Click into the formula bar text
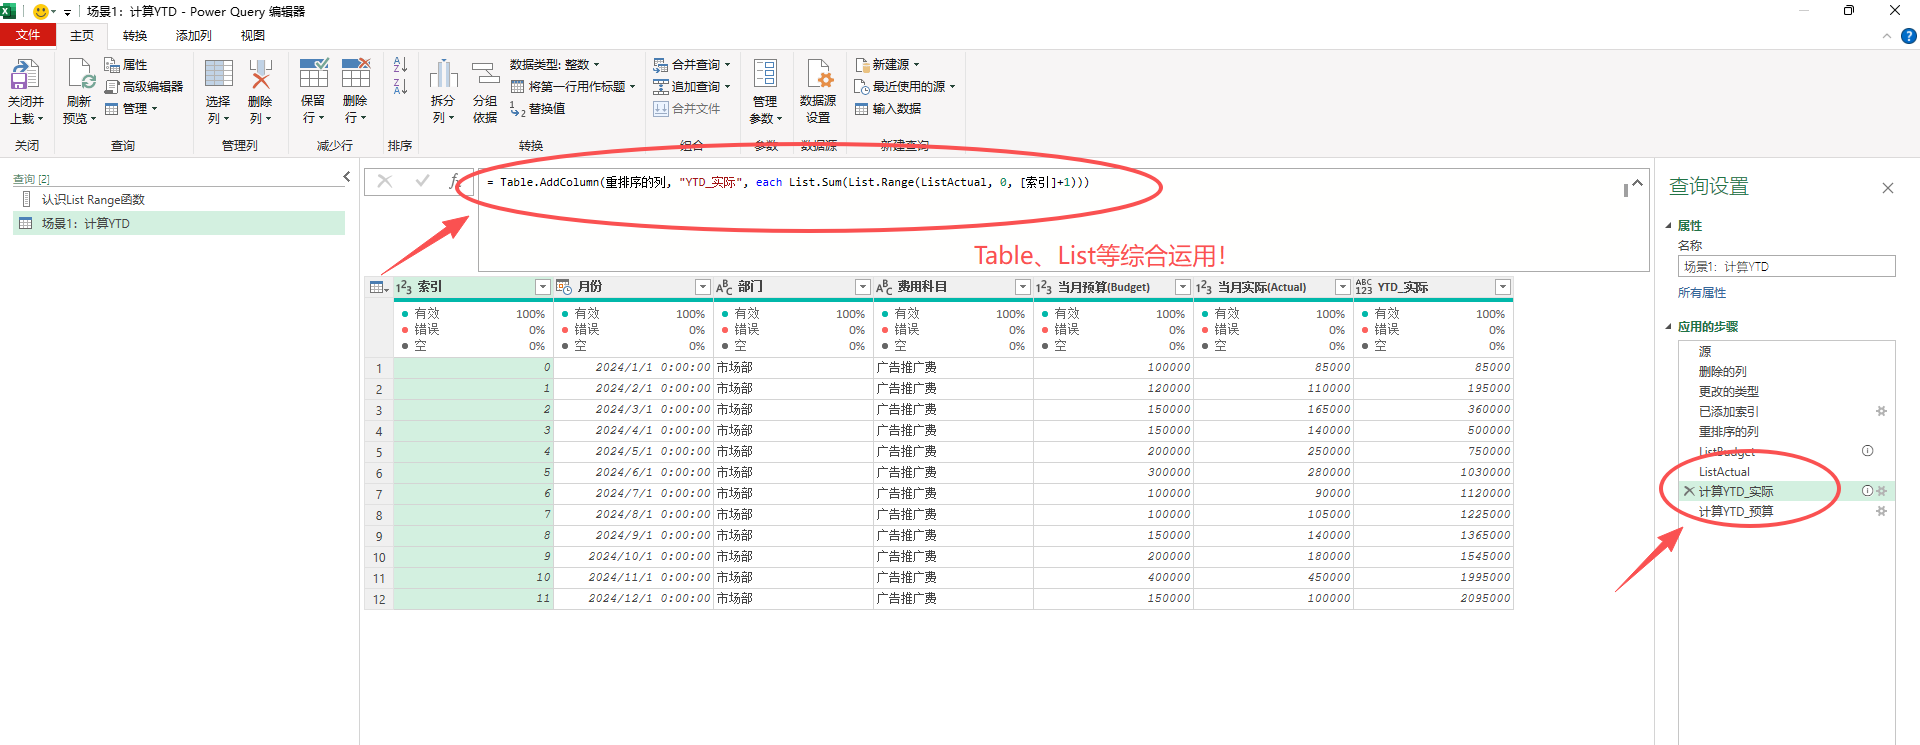Image resolution: width=1920 pixels, height=745 pixels. (x=788, y=182)
